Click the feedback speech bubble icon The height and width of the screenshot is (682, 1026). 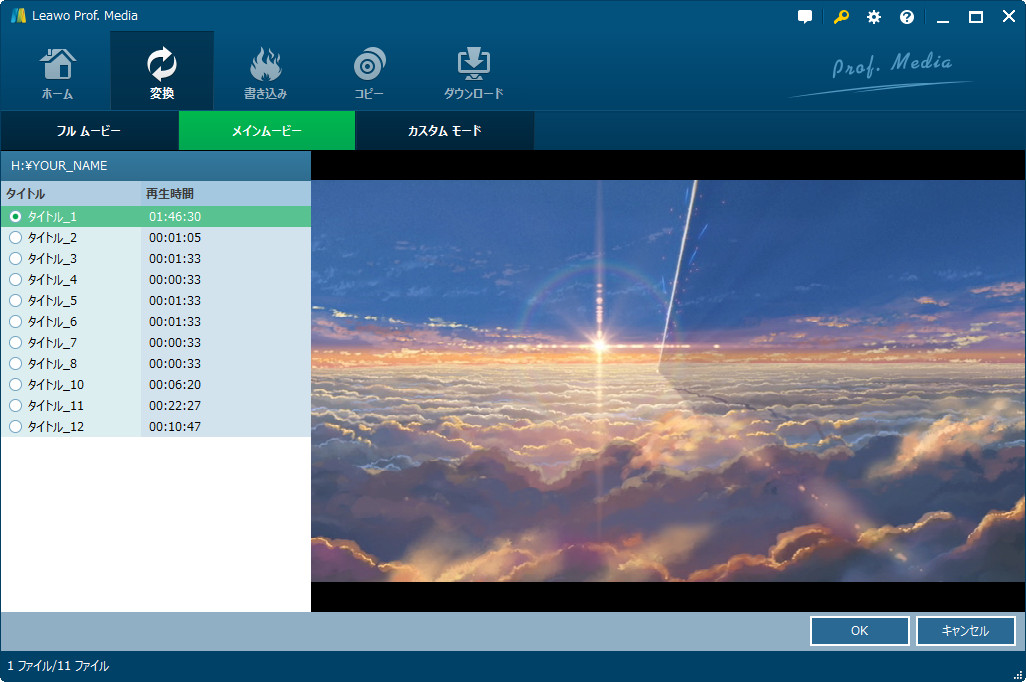pyautogui.click(x=805, y=17)
